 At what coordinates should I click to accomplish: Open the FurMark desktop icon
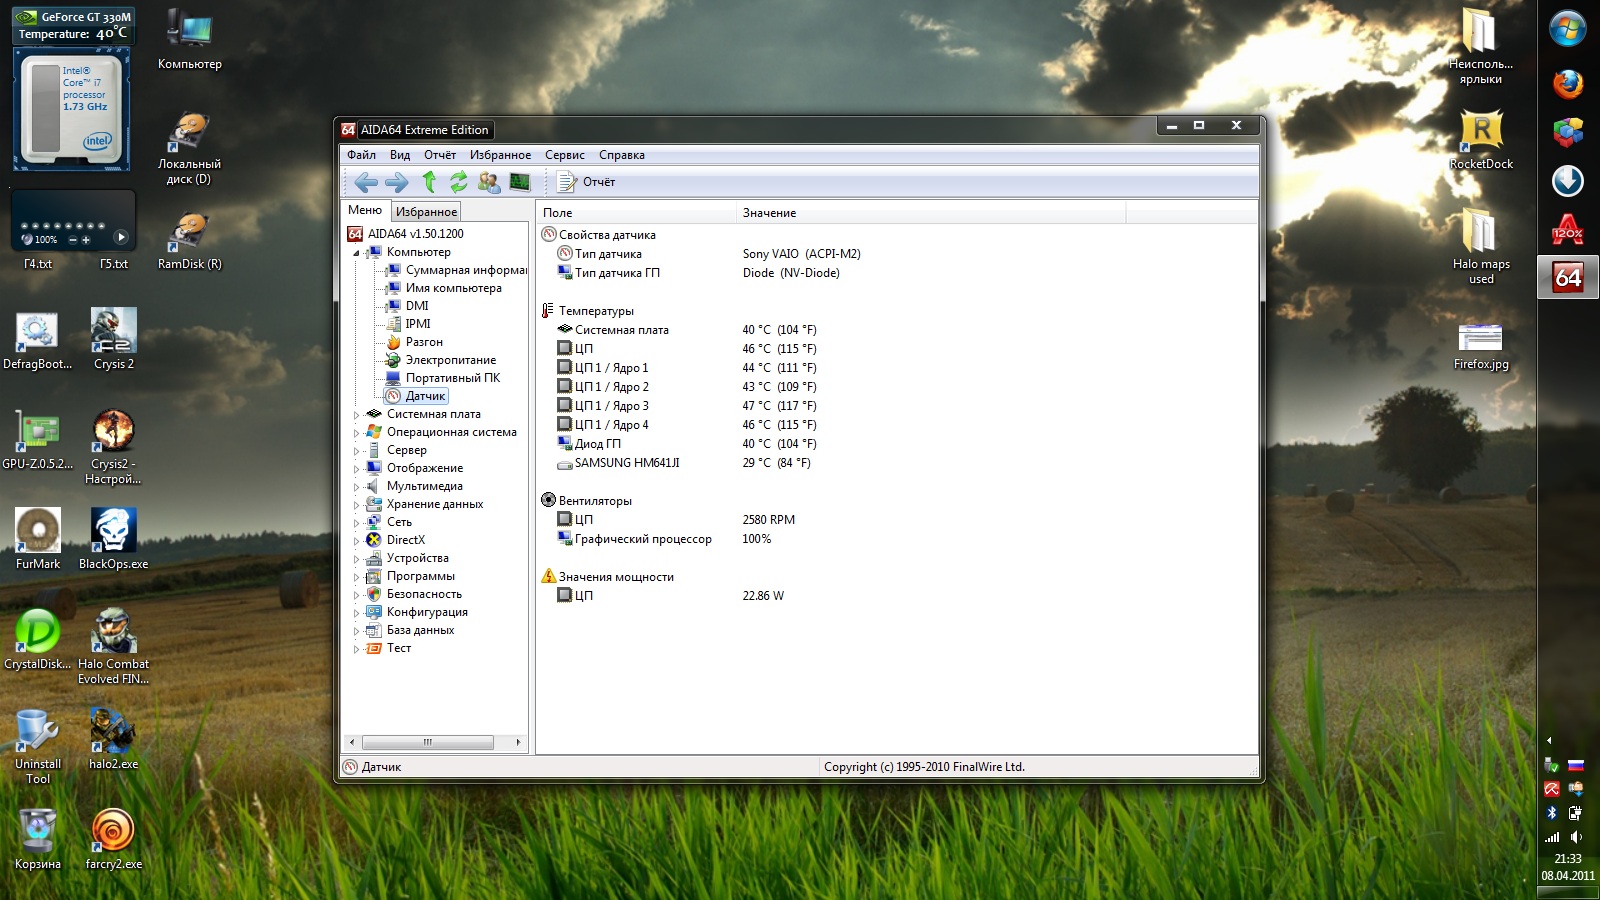tap(38, 540)
